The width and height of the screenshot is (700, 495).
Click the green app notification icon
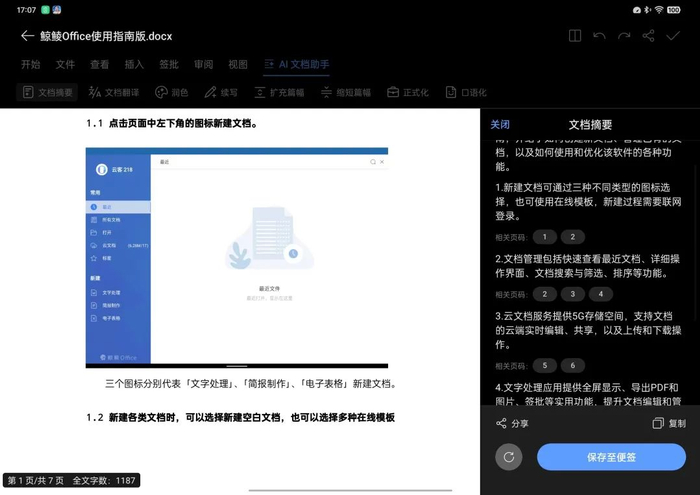click(45, 10)
